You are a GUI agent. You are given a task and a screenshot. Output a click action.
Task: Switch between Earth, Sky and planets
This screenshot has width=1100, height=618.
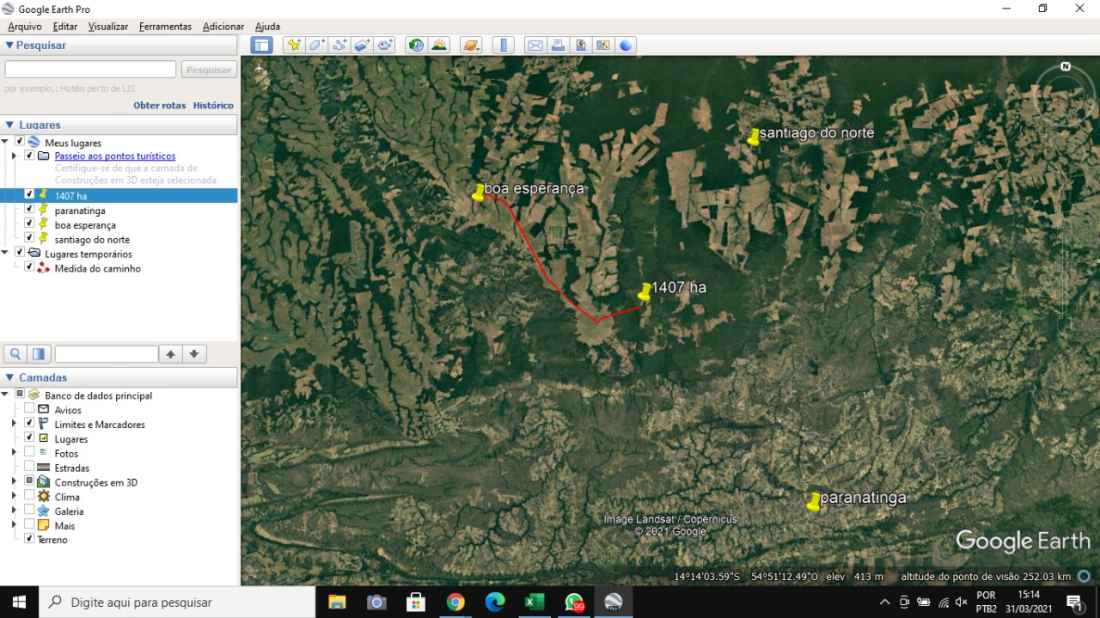pos(471,46)
